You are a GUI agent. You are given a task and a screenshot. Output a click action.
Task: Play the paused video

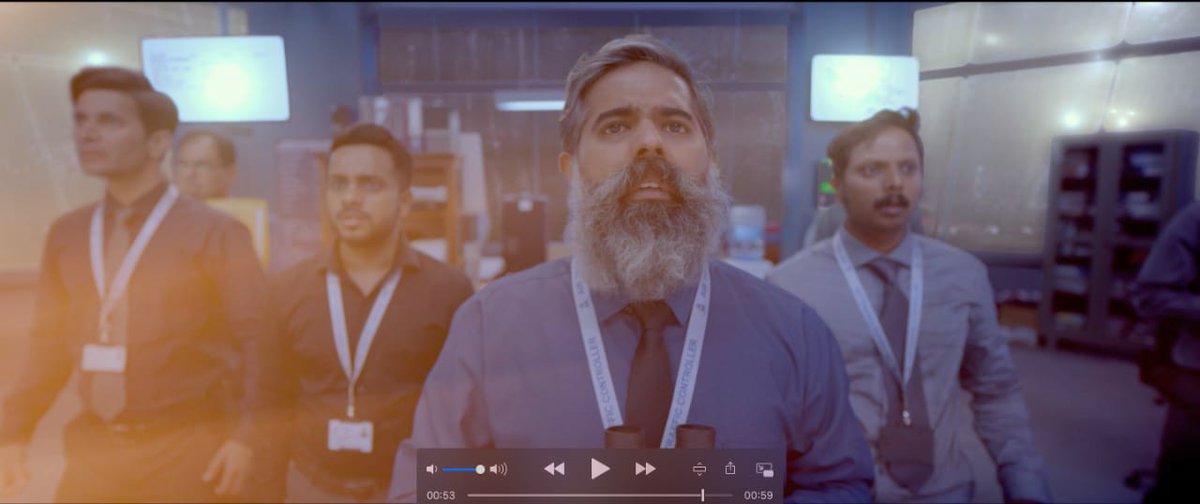599,468
